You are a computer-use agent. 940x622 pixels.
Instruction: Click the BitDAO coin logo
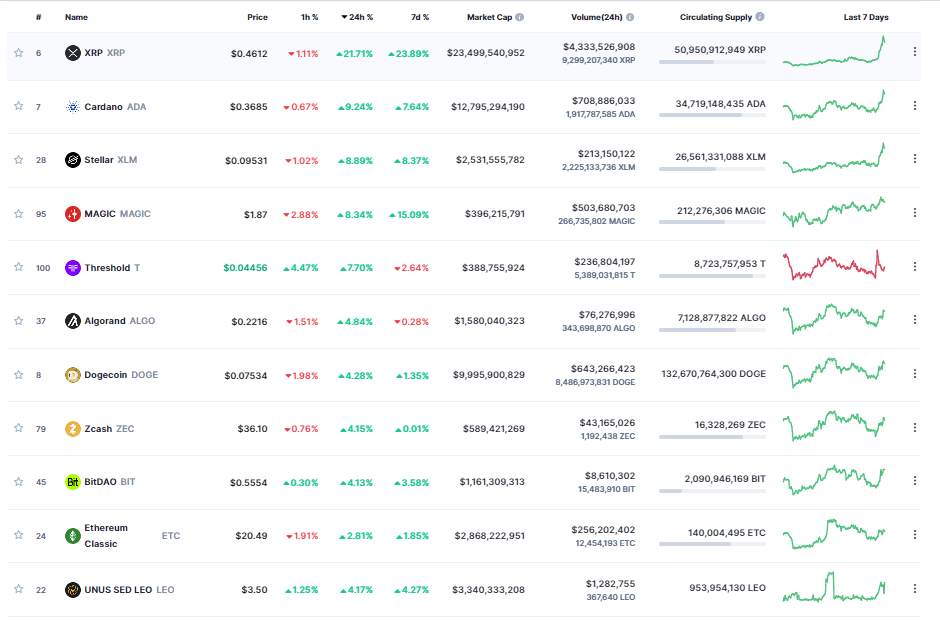click(x=73, y=482)
